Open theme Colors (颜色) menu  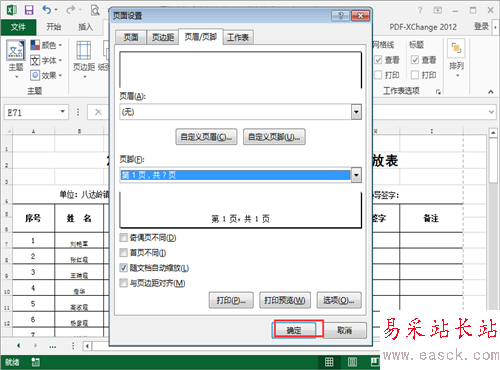point(46,45)
